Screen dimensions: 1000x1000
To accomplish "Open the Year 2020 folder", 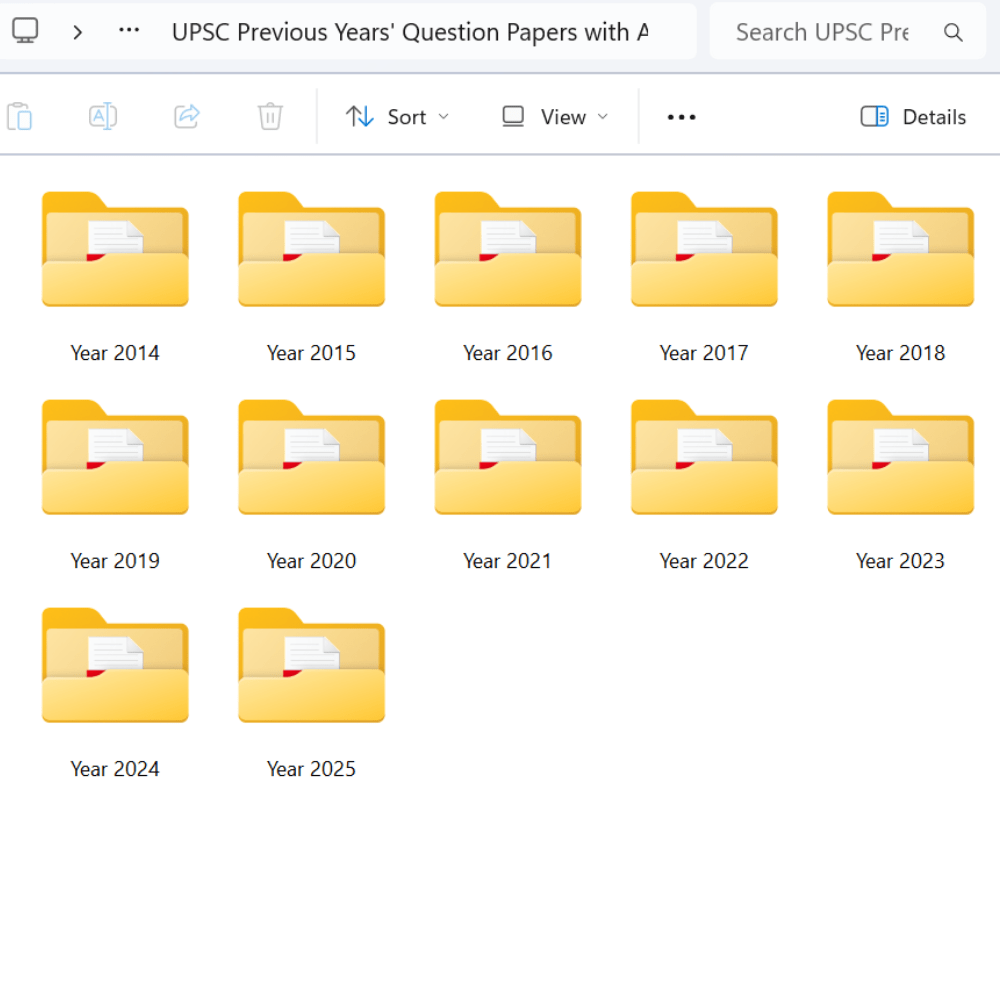I will pos(311,458).
